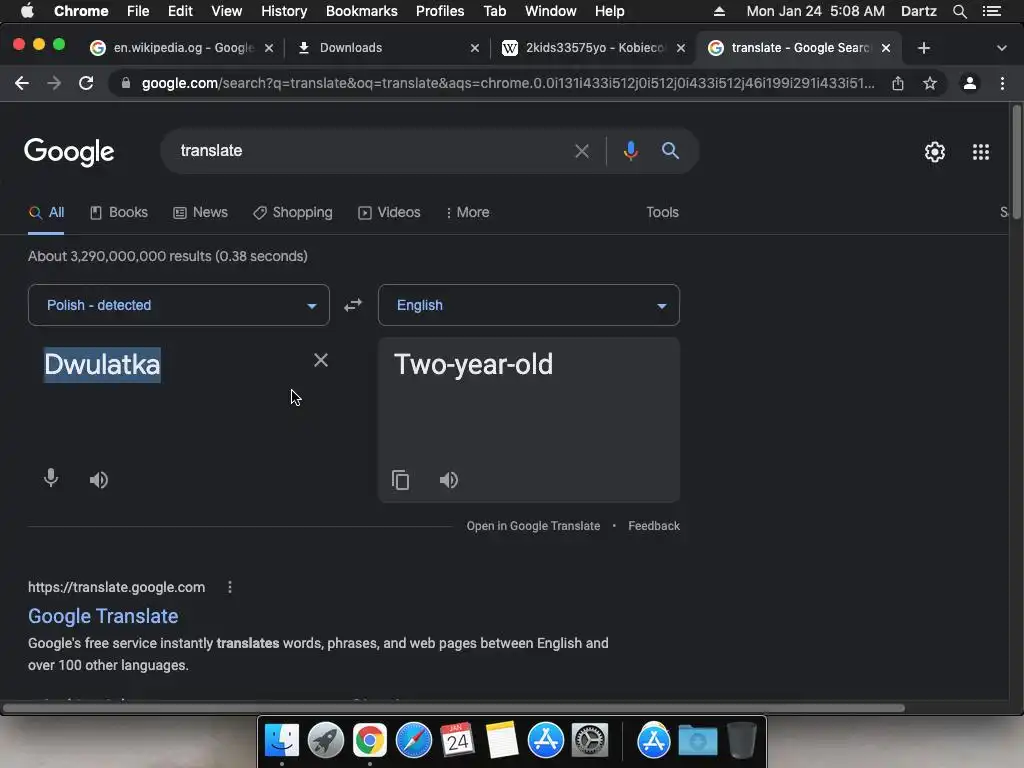1024x768 pixels.
Task: Open Google apps grid
Action: 980,152
